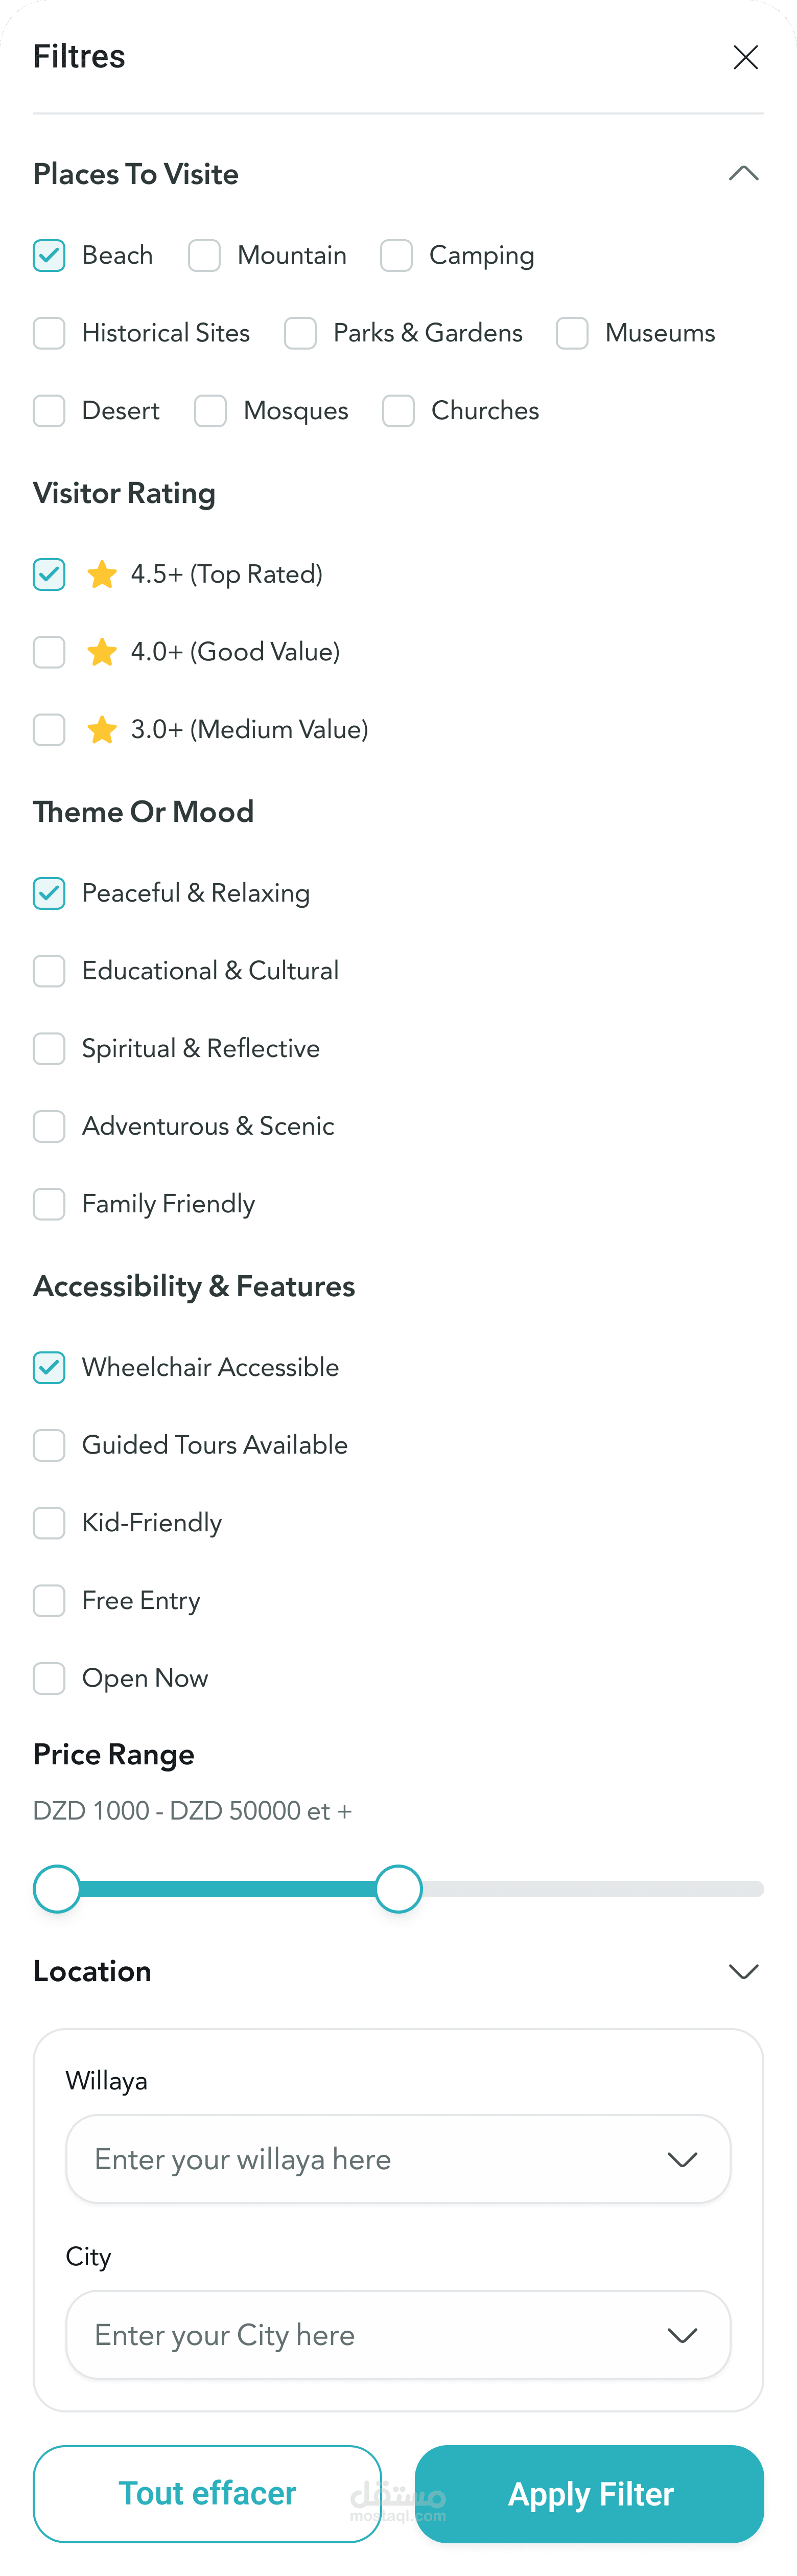Viewport: 797px width, 2576px height.
Task: Enable the Museums checkbox
Action: pyautogui.click(x=572, y=333)
